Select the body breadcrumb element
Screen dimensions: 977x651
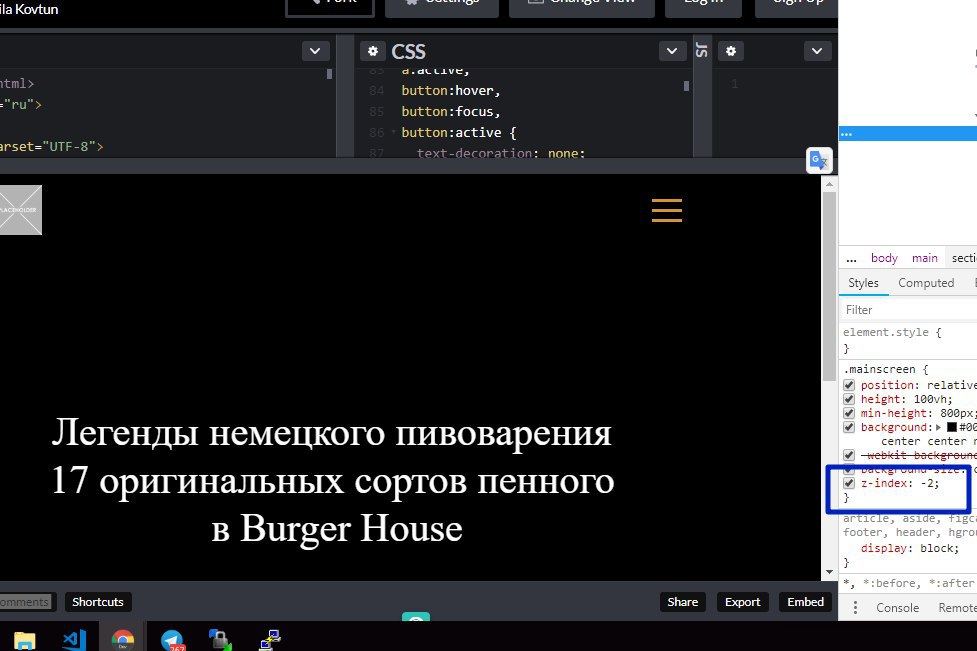(884, 258)
